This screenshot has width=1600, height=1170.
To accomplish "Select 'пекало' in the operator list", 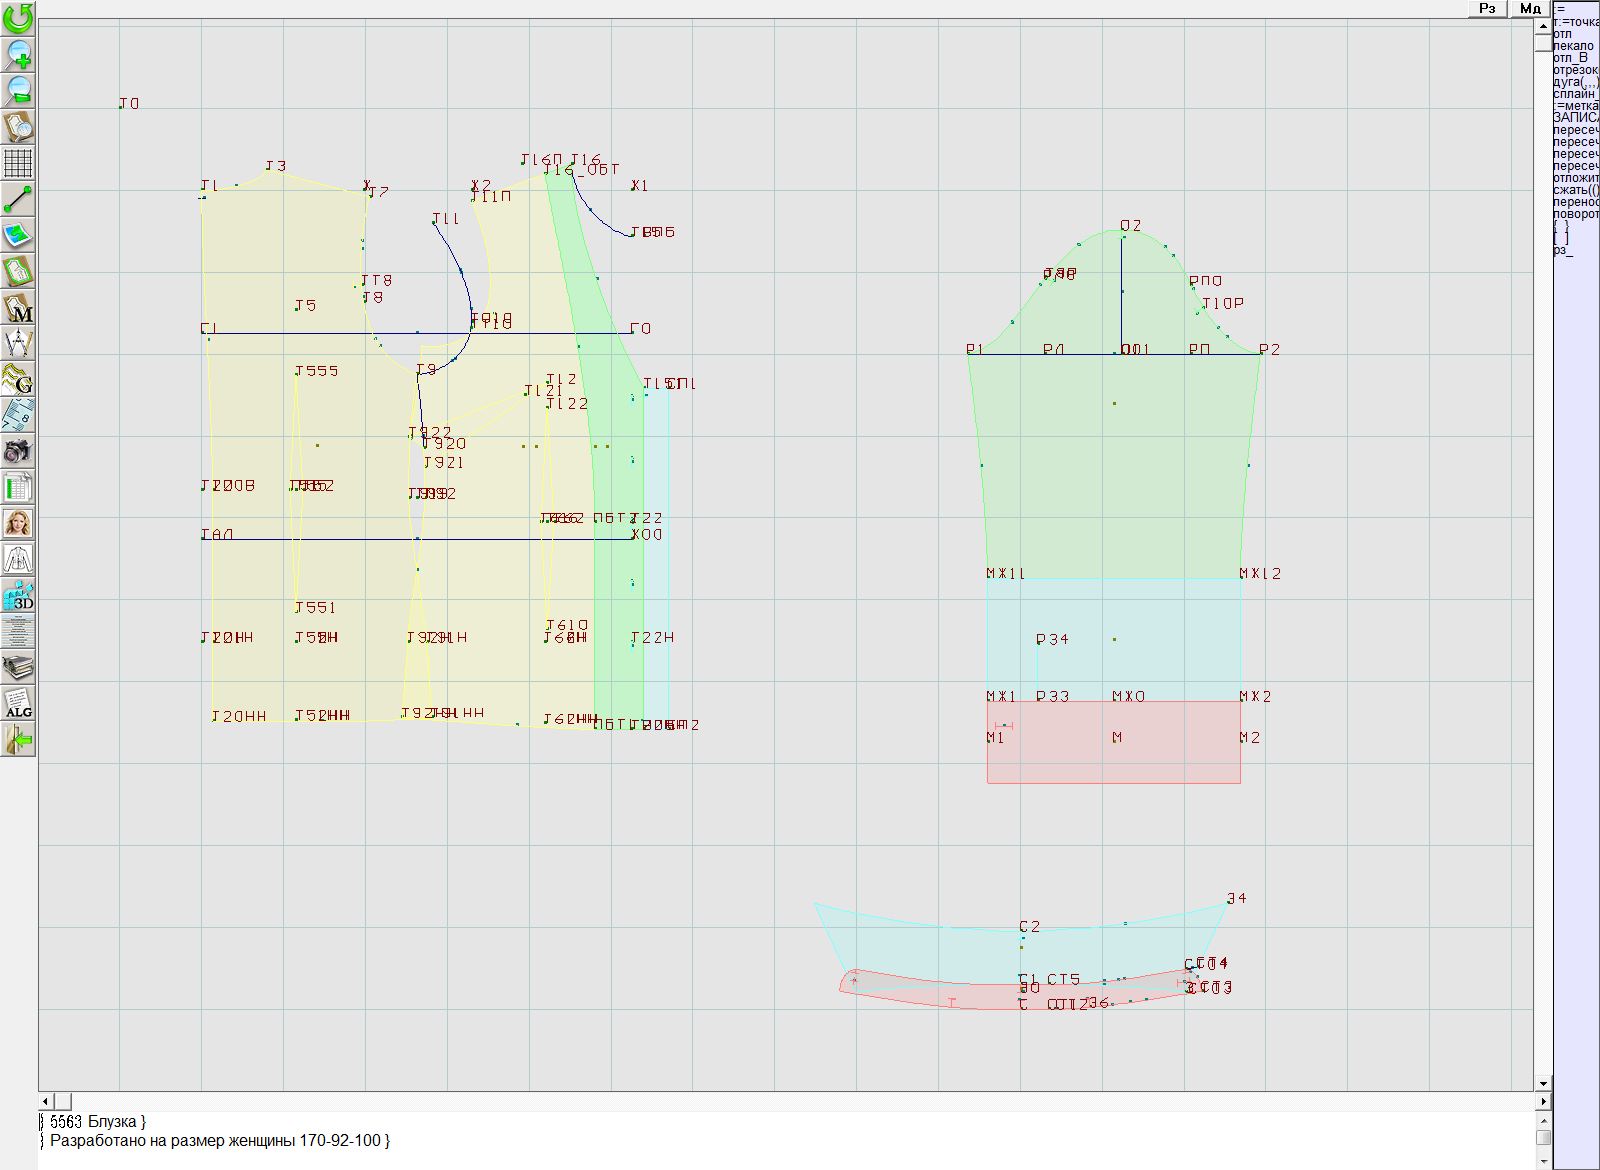I will [1574, 46].
